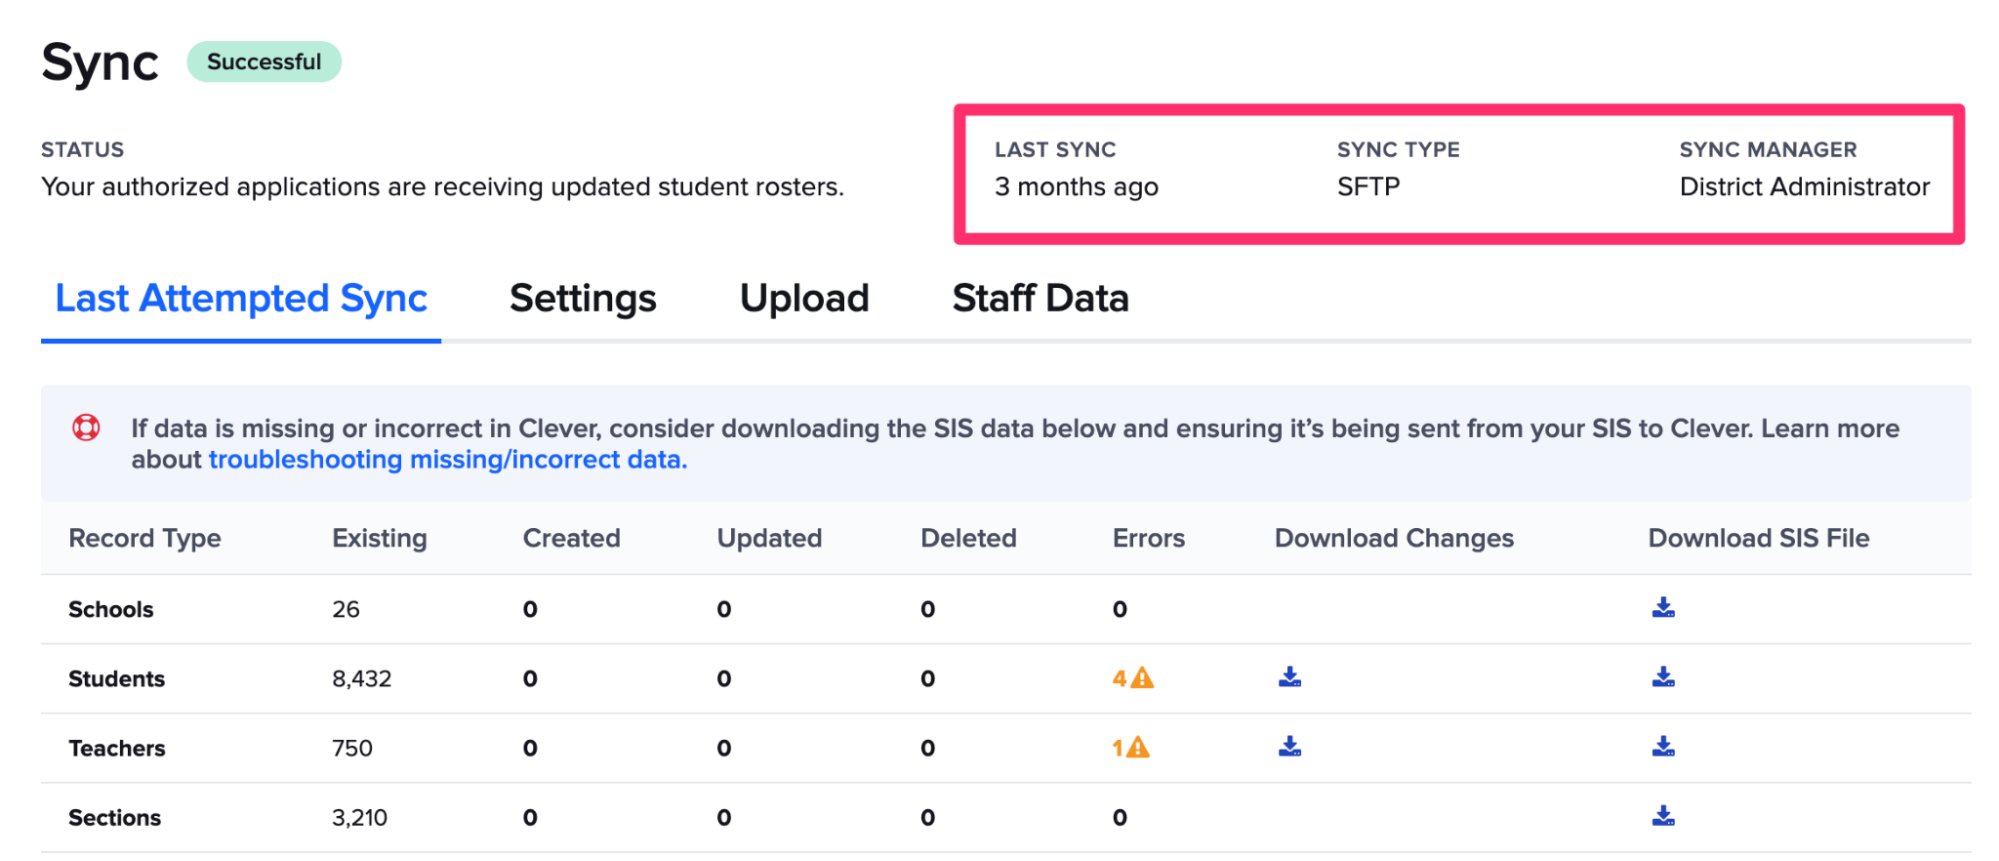Click the SFTP sync type value
The height and width of the screenshot is (861, 1999).
tap(1369, 187)
